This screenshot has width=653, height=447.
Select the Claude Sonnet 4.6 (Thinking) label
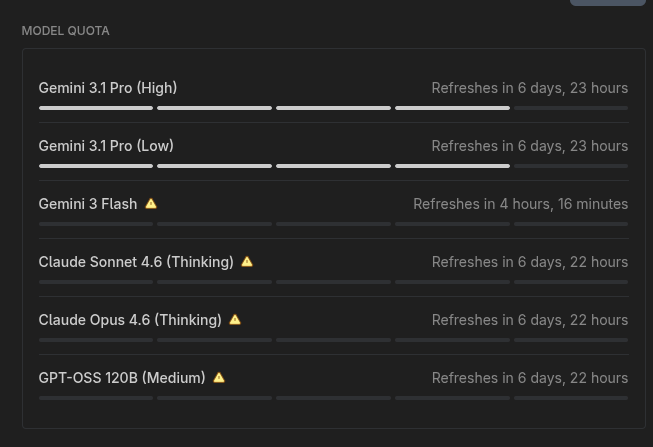pos(136,262)
